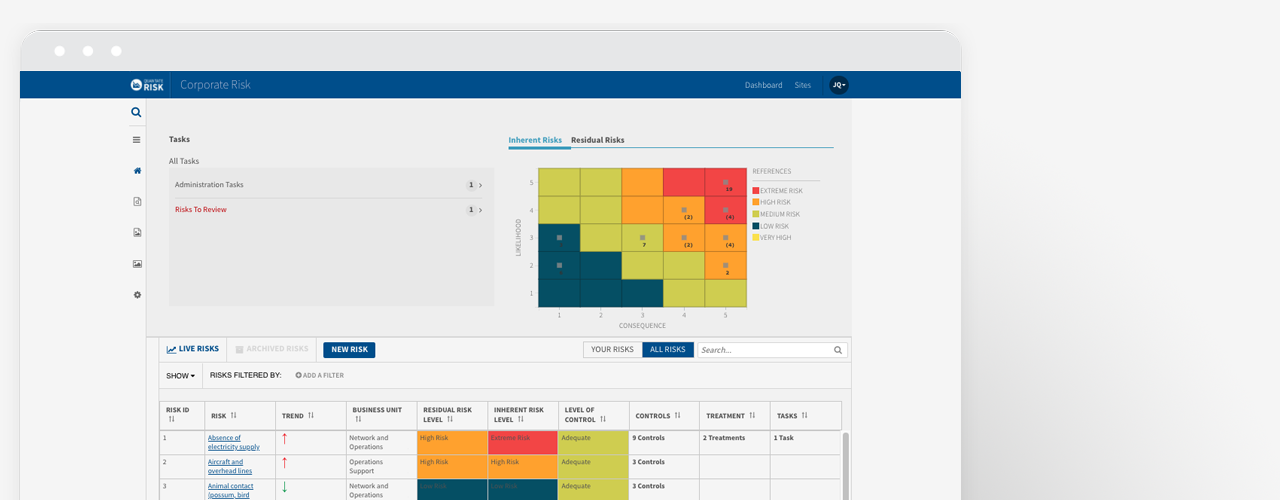
Task: Sort the Treatment column using its arrows
Action: [x=754, y=415]
